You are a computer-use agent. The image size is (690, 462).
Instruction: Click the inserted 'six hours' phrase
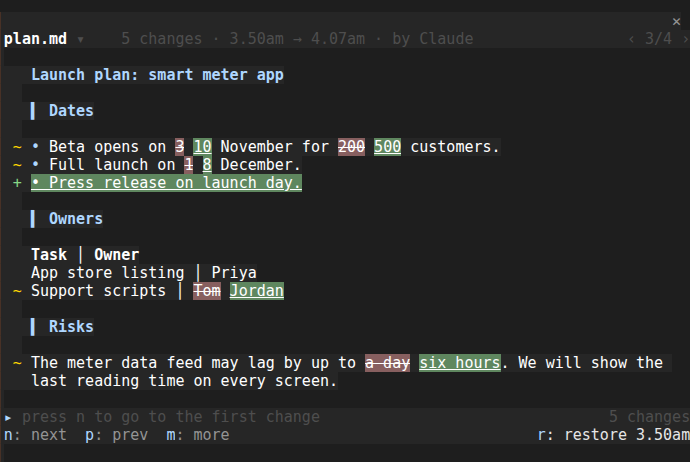[460, 363]
